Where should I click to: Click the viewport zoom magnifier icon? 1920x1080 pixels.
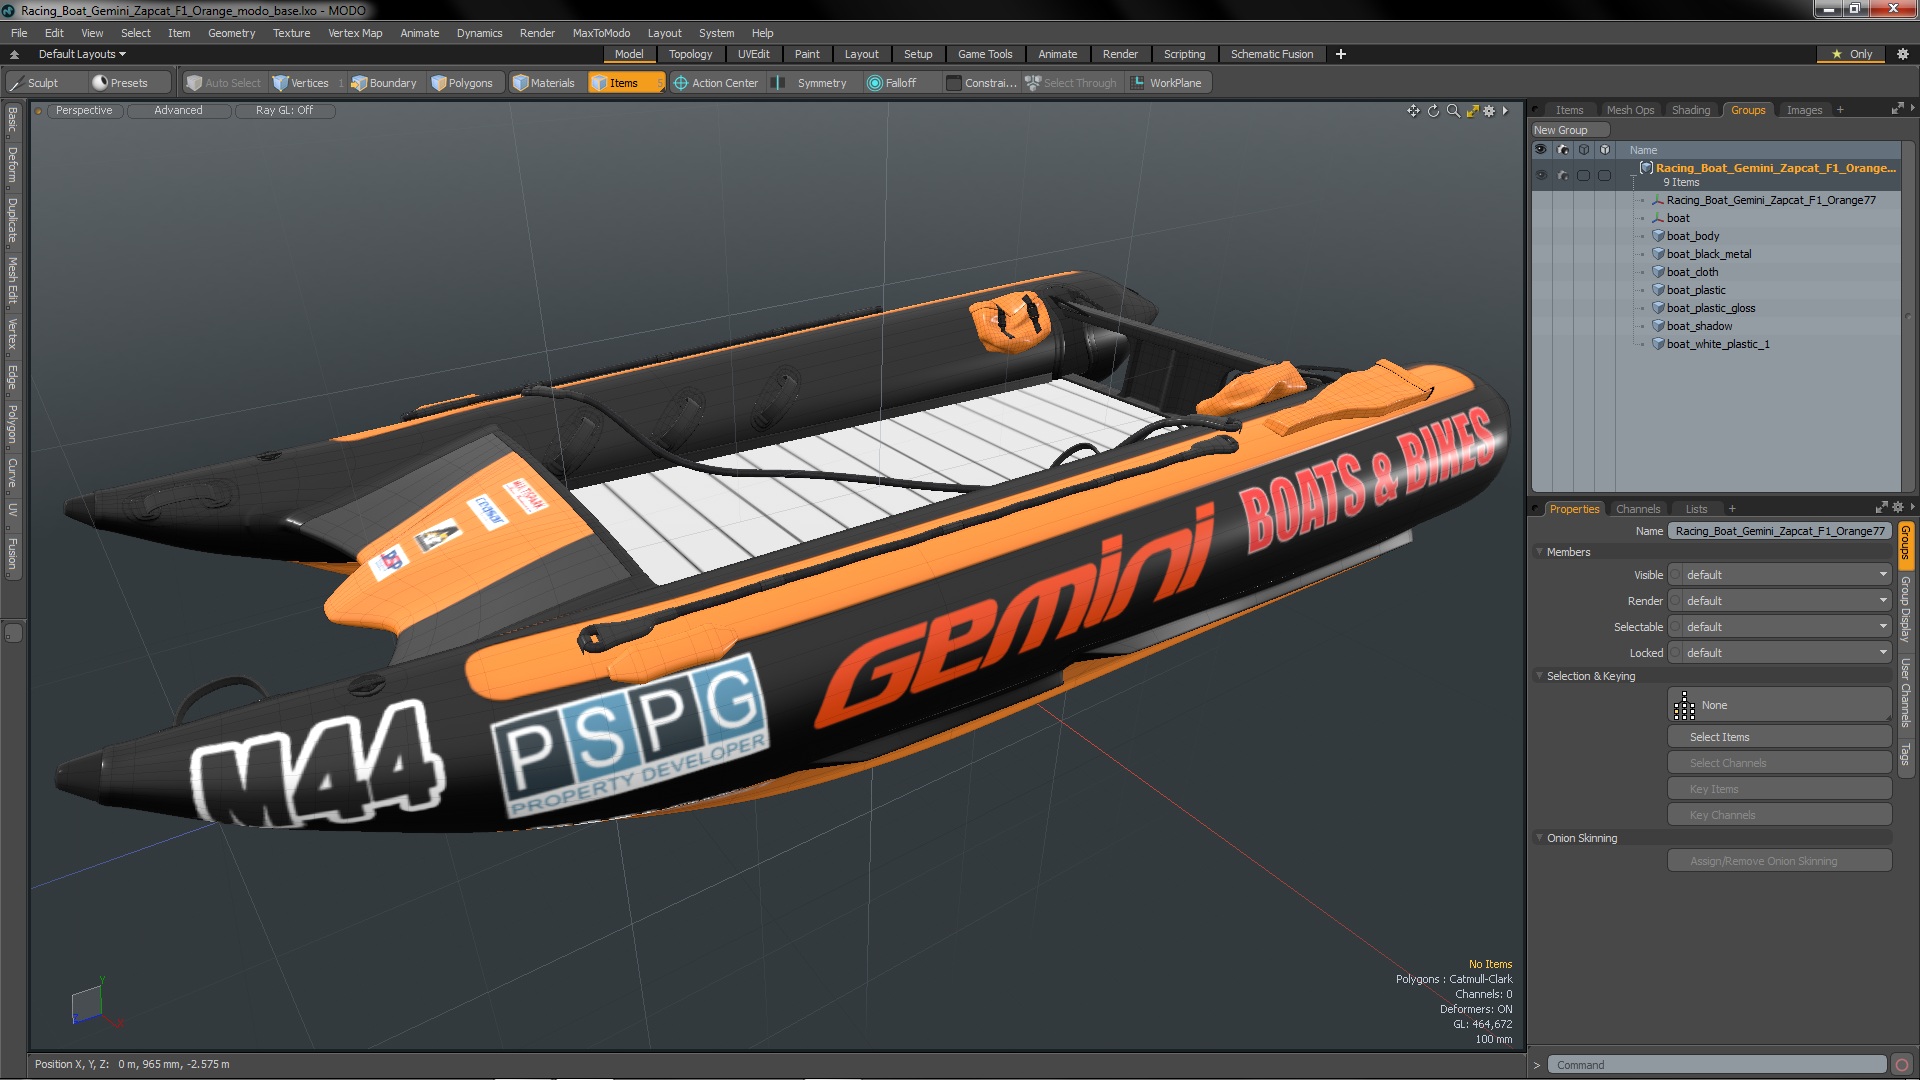tap(1453, 111)
